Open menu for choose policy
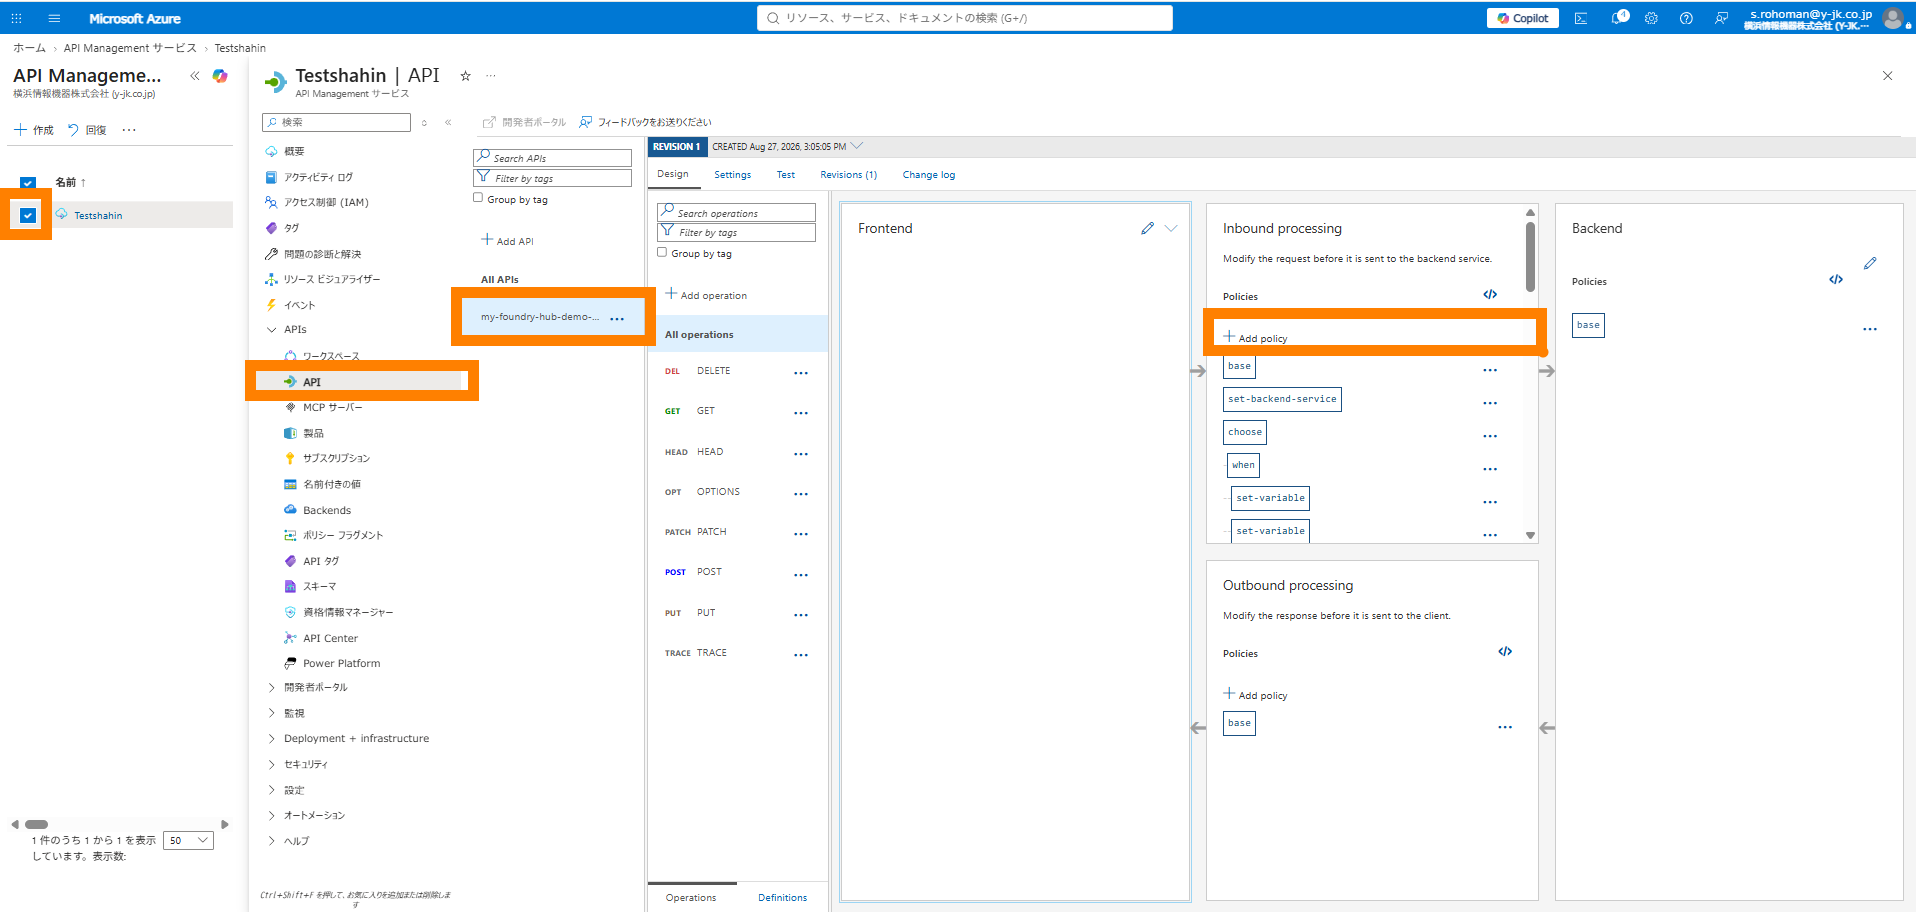 (1490, 436)
